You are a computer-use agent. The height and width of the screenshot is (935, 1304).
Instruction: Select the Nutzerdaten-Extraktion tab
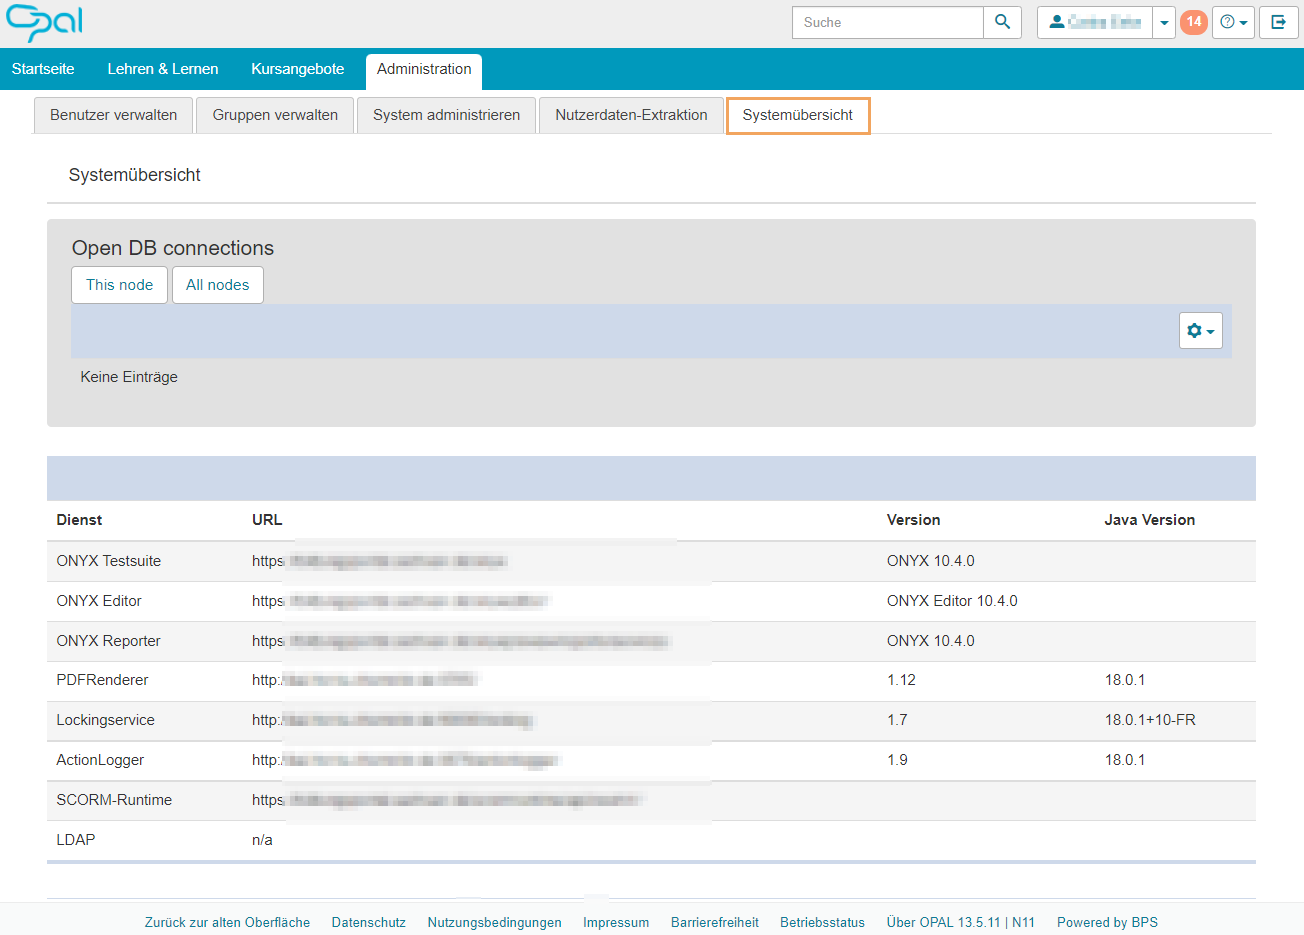tap(631, 115)
